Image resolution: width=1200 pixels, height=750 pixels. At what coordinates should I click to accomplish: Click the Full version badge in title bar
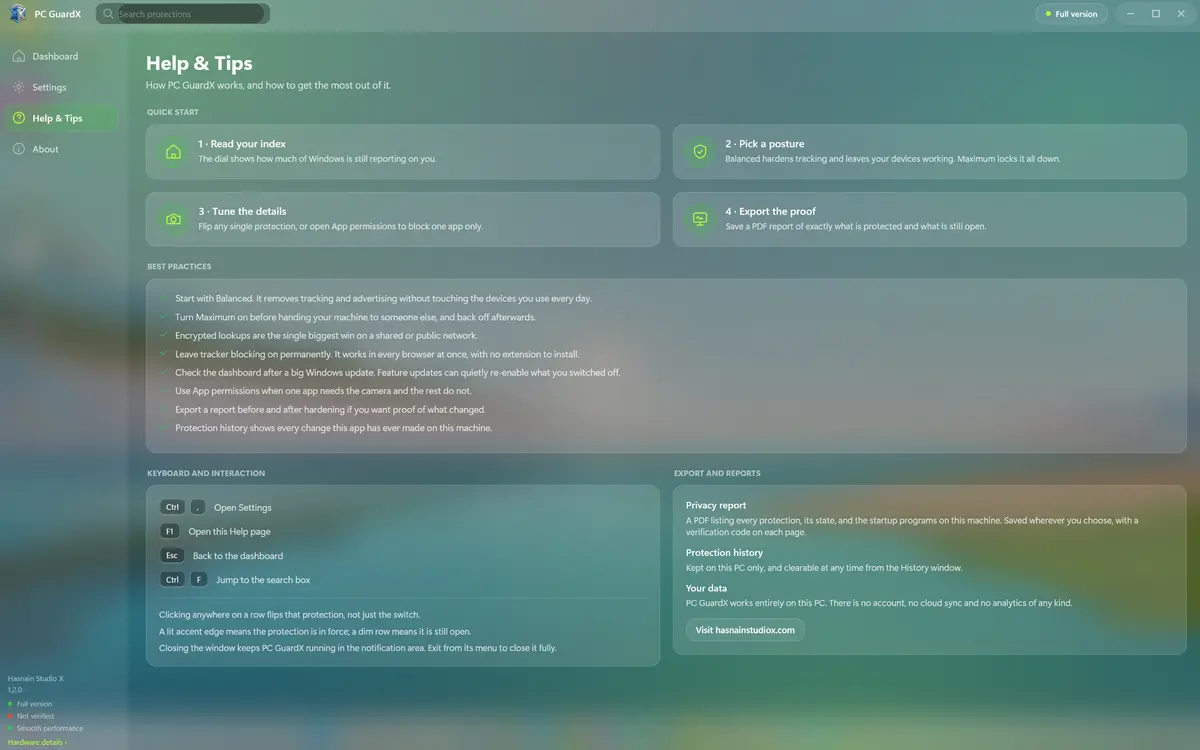(x=1071, y=14)
